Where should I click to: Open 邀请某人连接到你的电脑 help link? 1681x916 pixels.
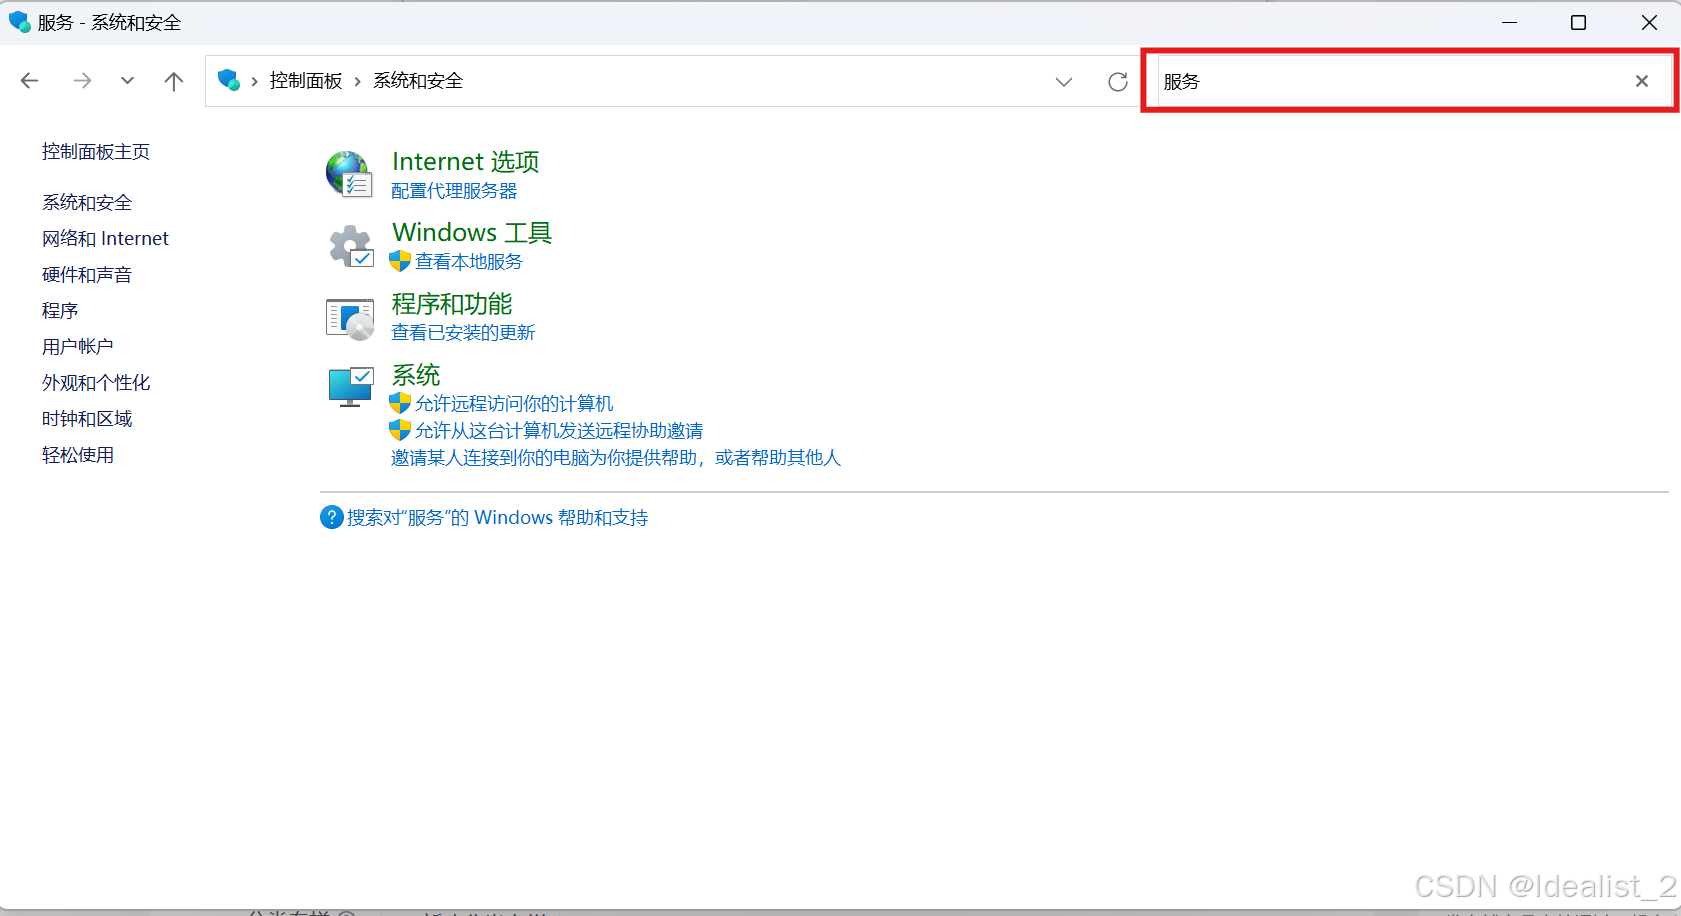tap(616, 458)
